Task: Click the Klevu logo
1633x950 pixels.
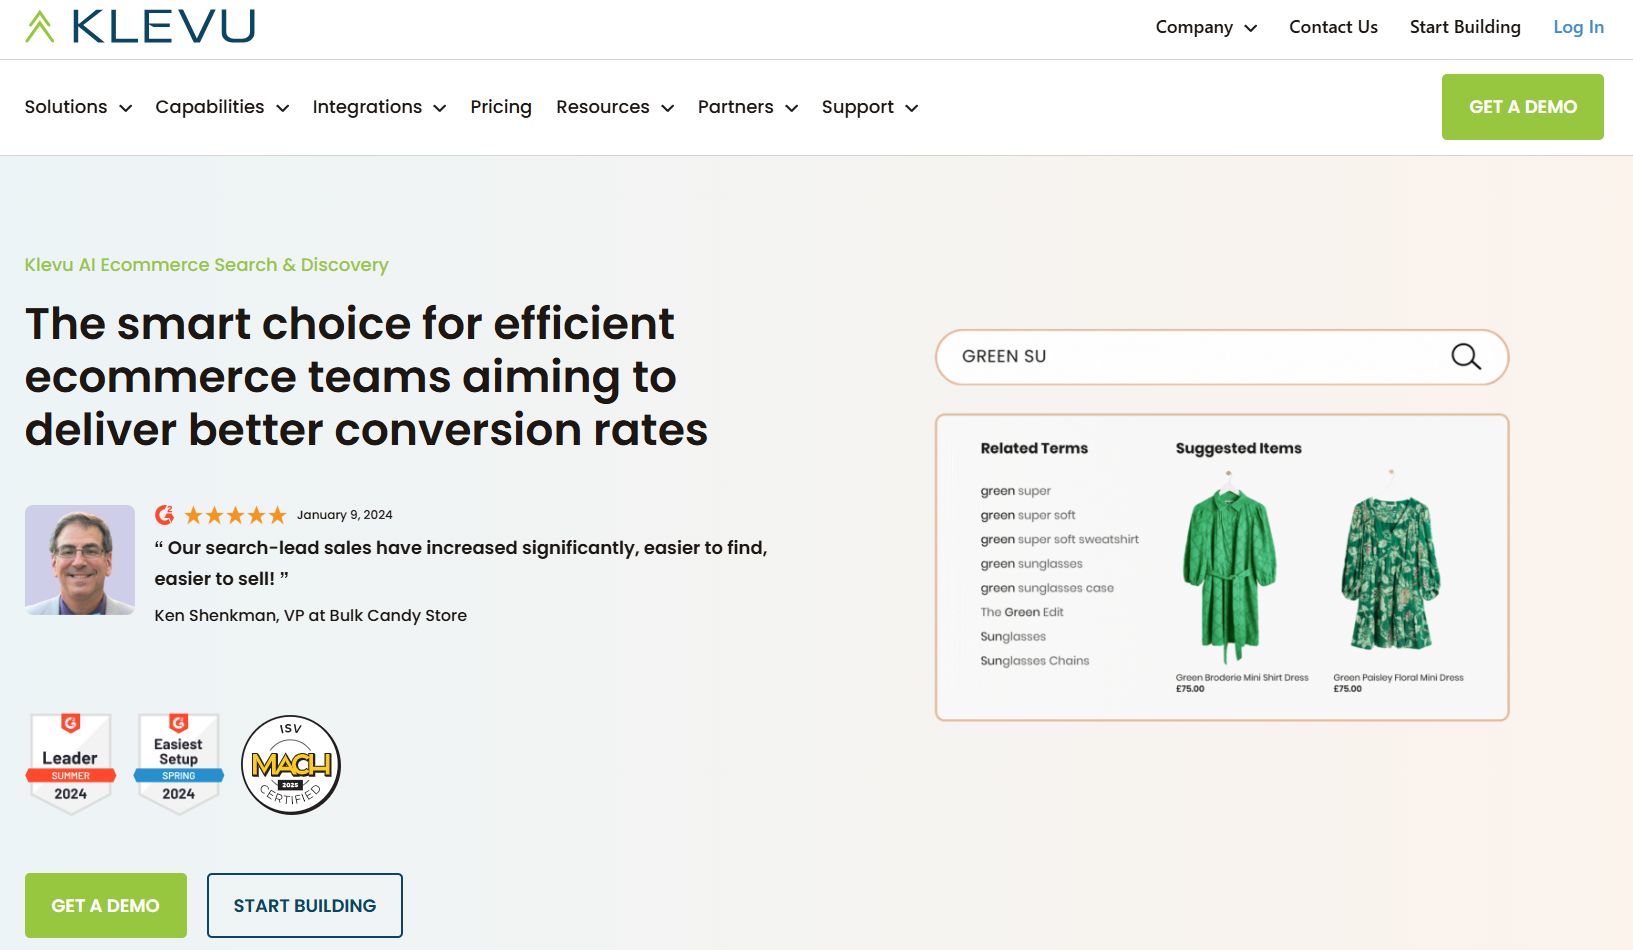Action: pyautogui.click(x=140, y=26)
